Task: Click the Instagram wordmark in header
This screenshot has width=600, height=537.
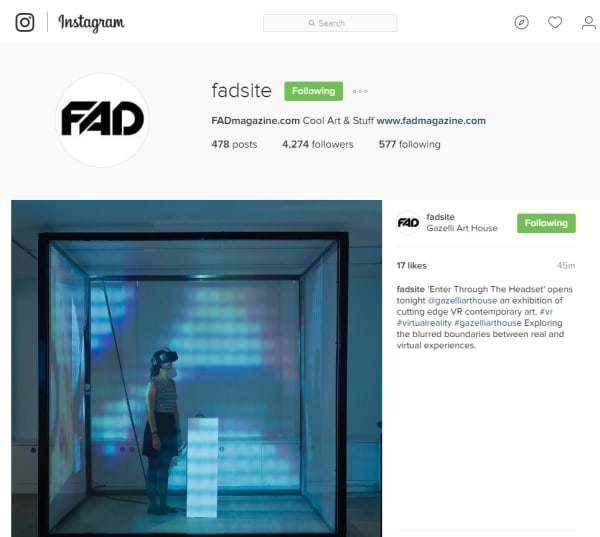Action: (x=91, y=23)
